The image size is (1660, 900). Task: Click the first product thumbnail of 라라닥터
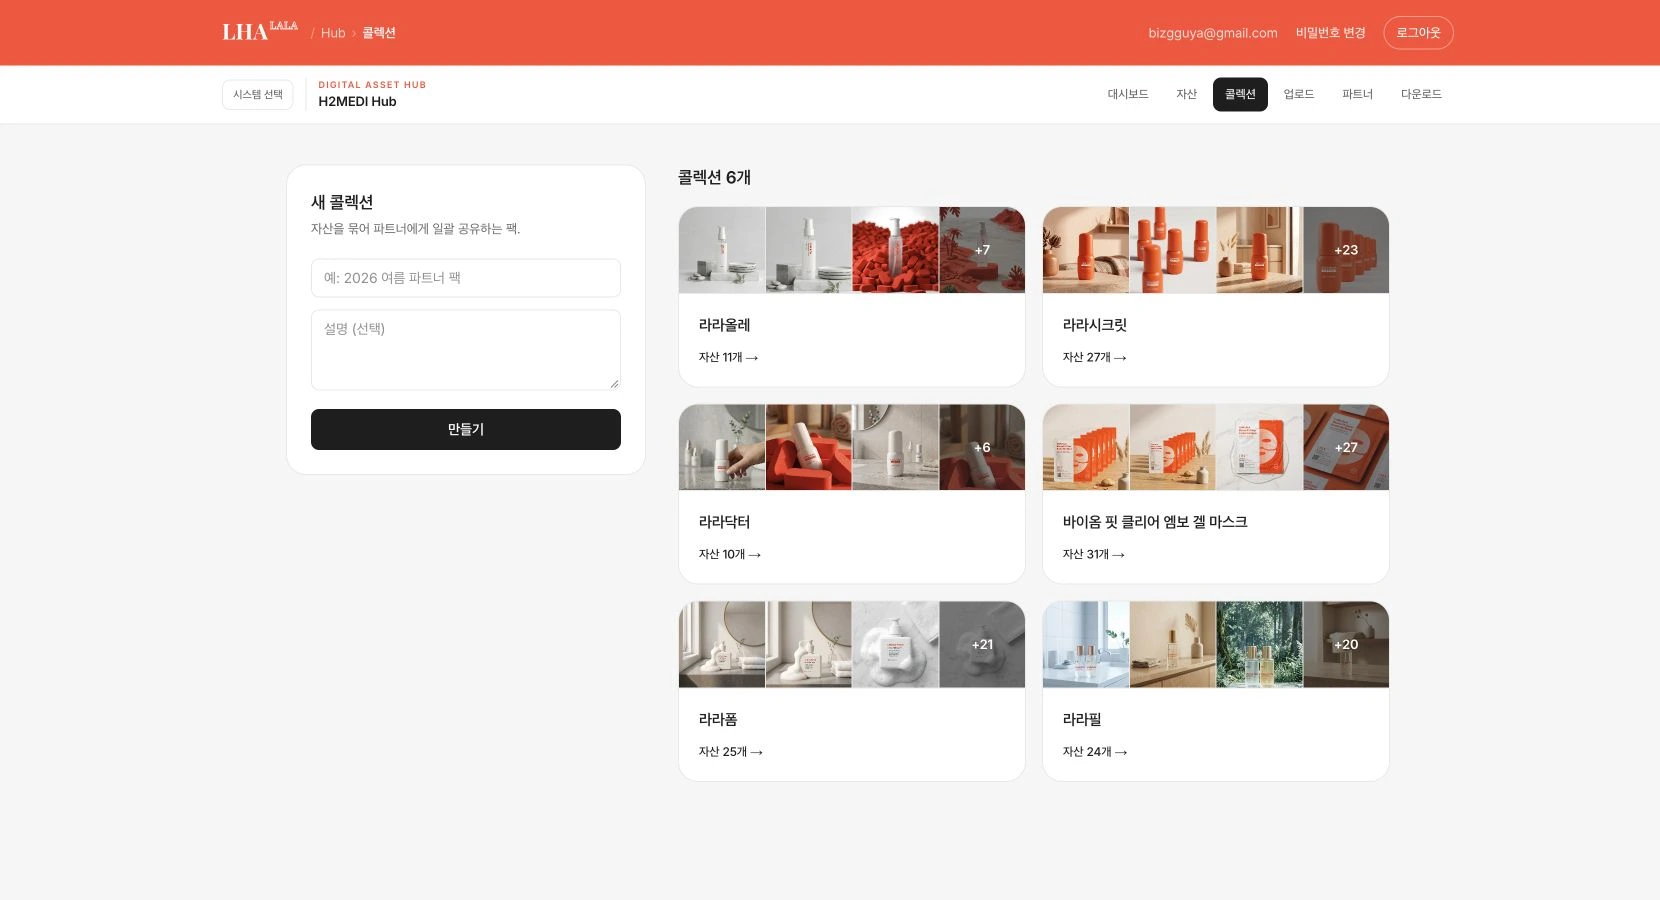point(722,447)
